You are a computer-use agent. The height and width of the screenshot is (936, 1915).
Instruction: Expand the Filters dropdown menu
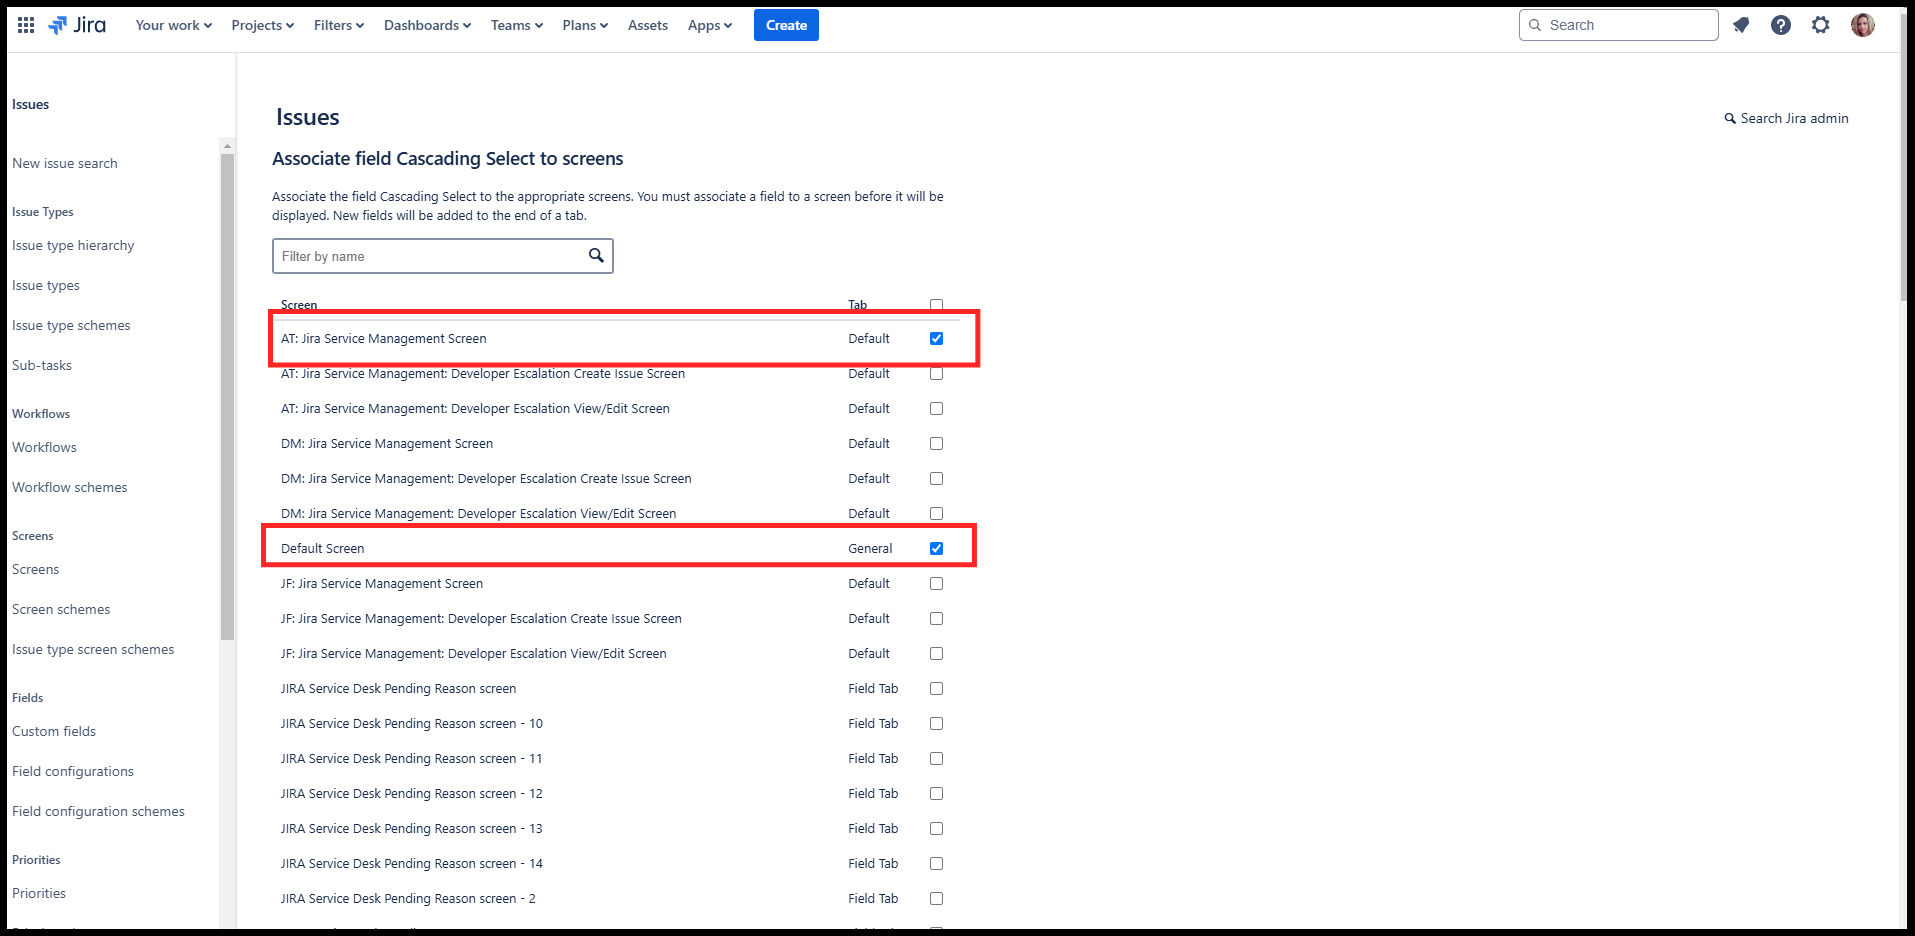[338, 25]
